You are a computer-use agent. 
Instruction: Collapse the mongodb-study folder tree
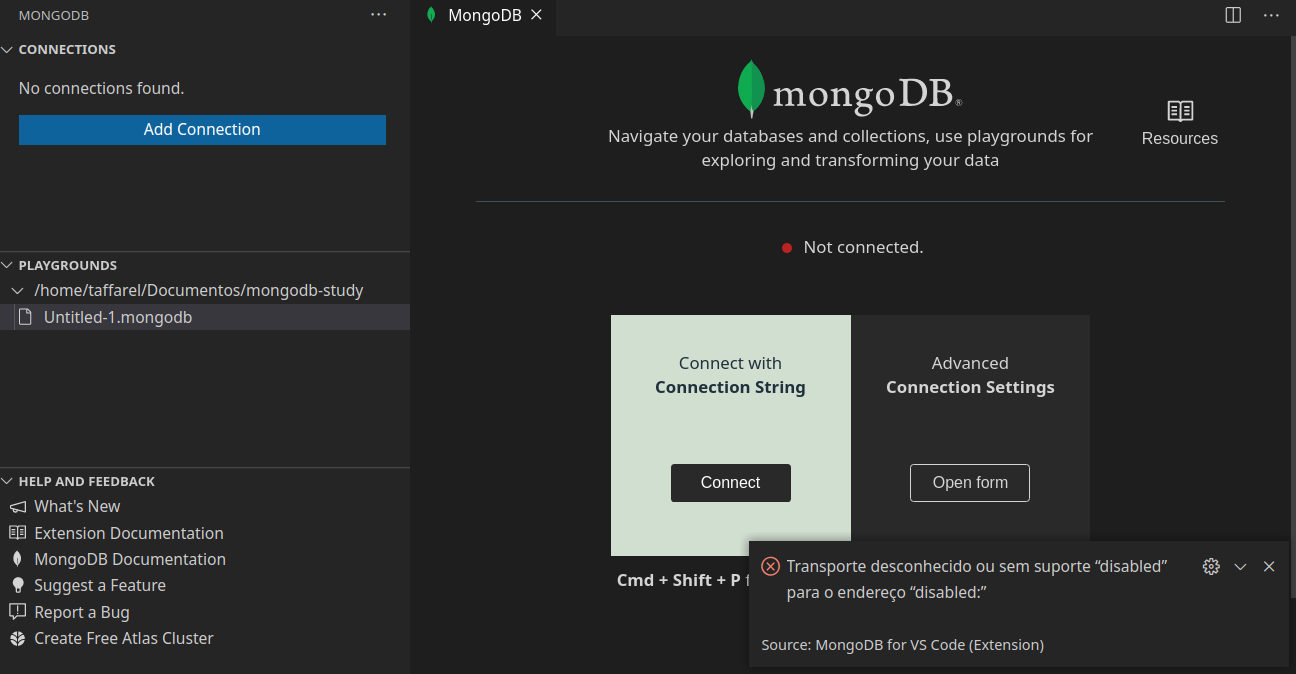18,291
